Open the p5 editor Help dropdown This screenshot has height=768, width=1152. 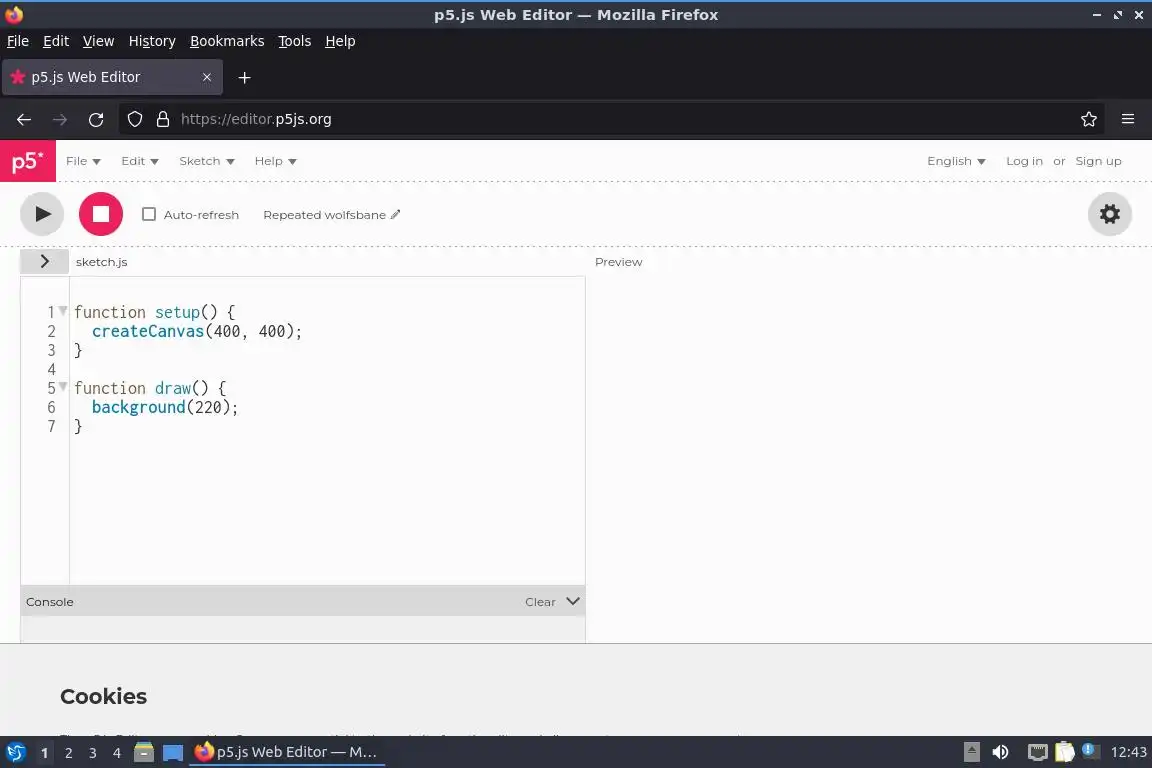point(276,161)
